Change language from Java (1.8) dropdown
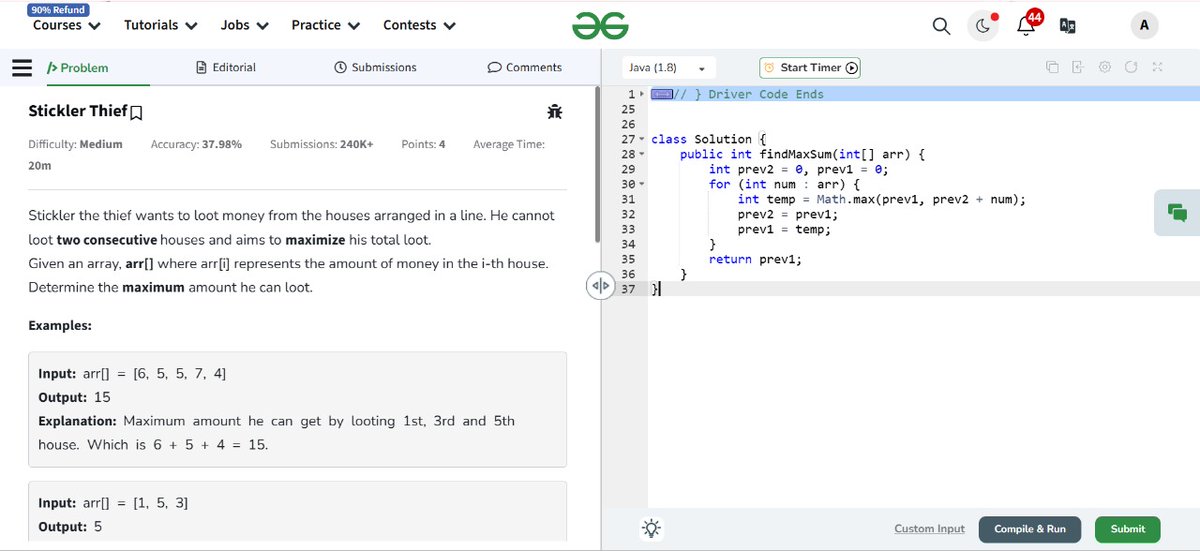Screen dimensions: 1200x551 (x=668, y=68)
